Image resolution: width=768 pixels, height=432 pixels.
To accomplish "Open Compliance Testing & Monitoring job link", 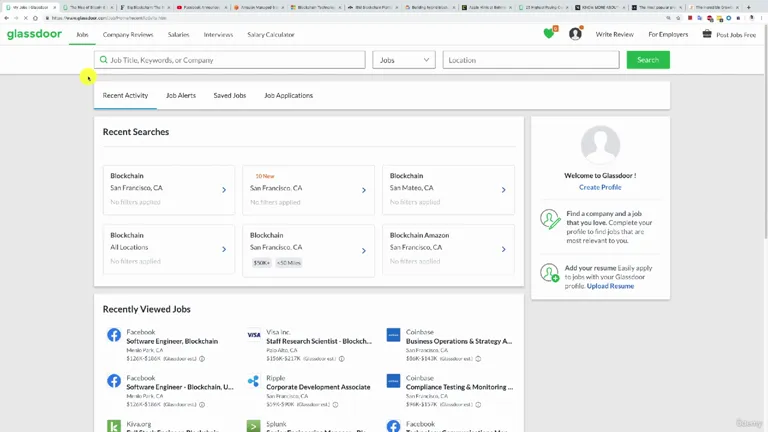I will click(459, 387).
